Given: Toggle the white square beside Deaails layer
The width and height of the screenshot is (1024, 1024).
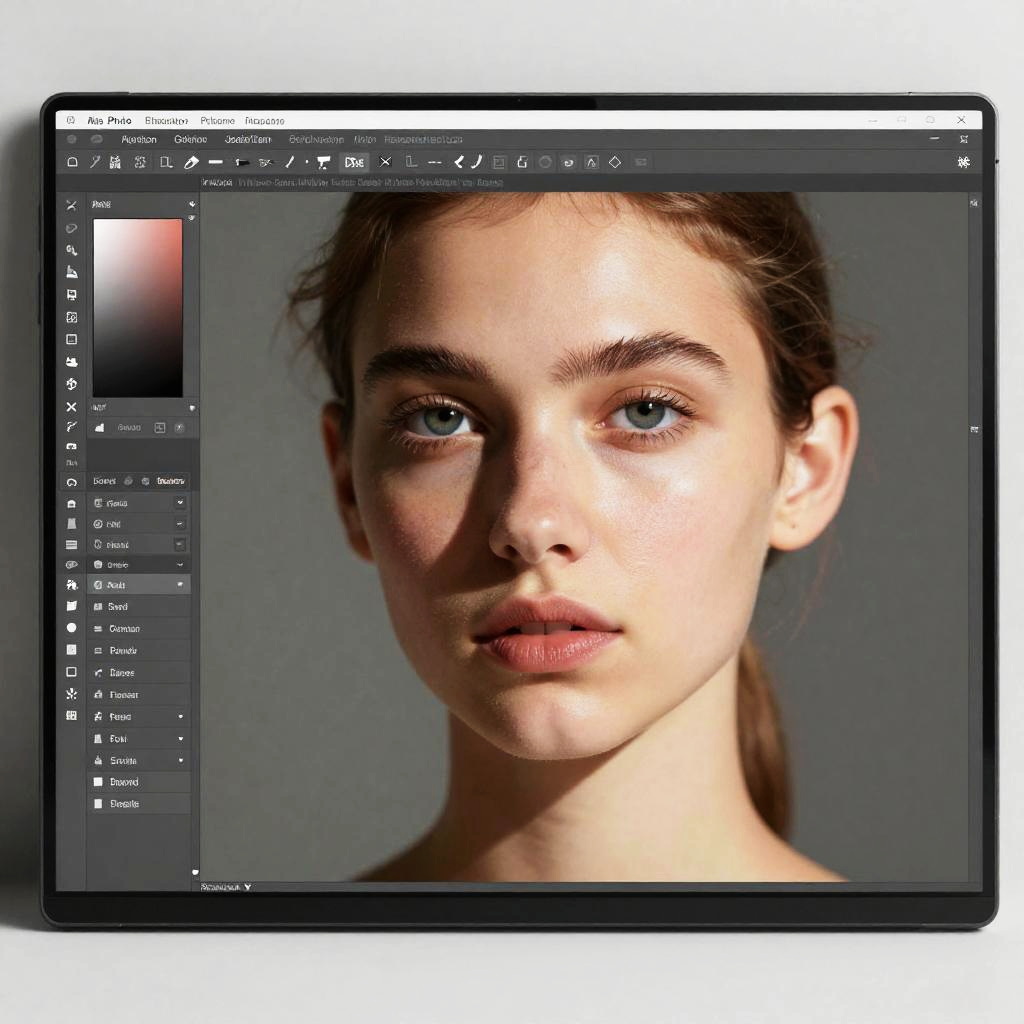Looking at the screenshot, I should pos(98,804).
